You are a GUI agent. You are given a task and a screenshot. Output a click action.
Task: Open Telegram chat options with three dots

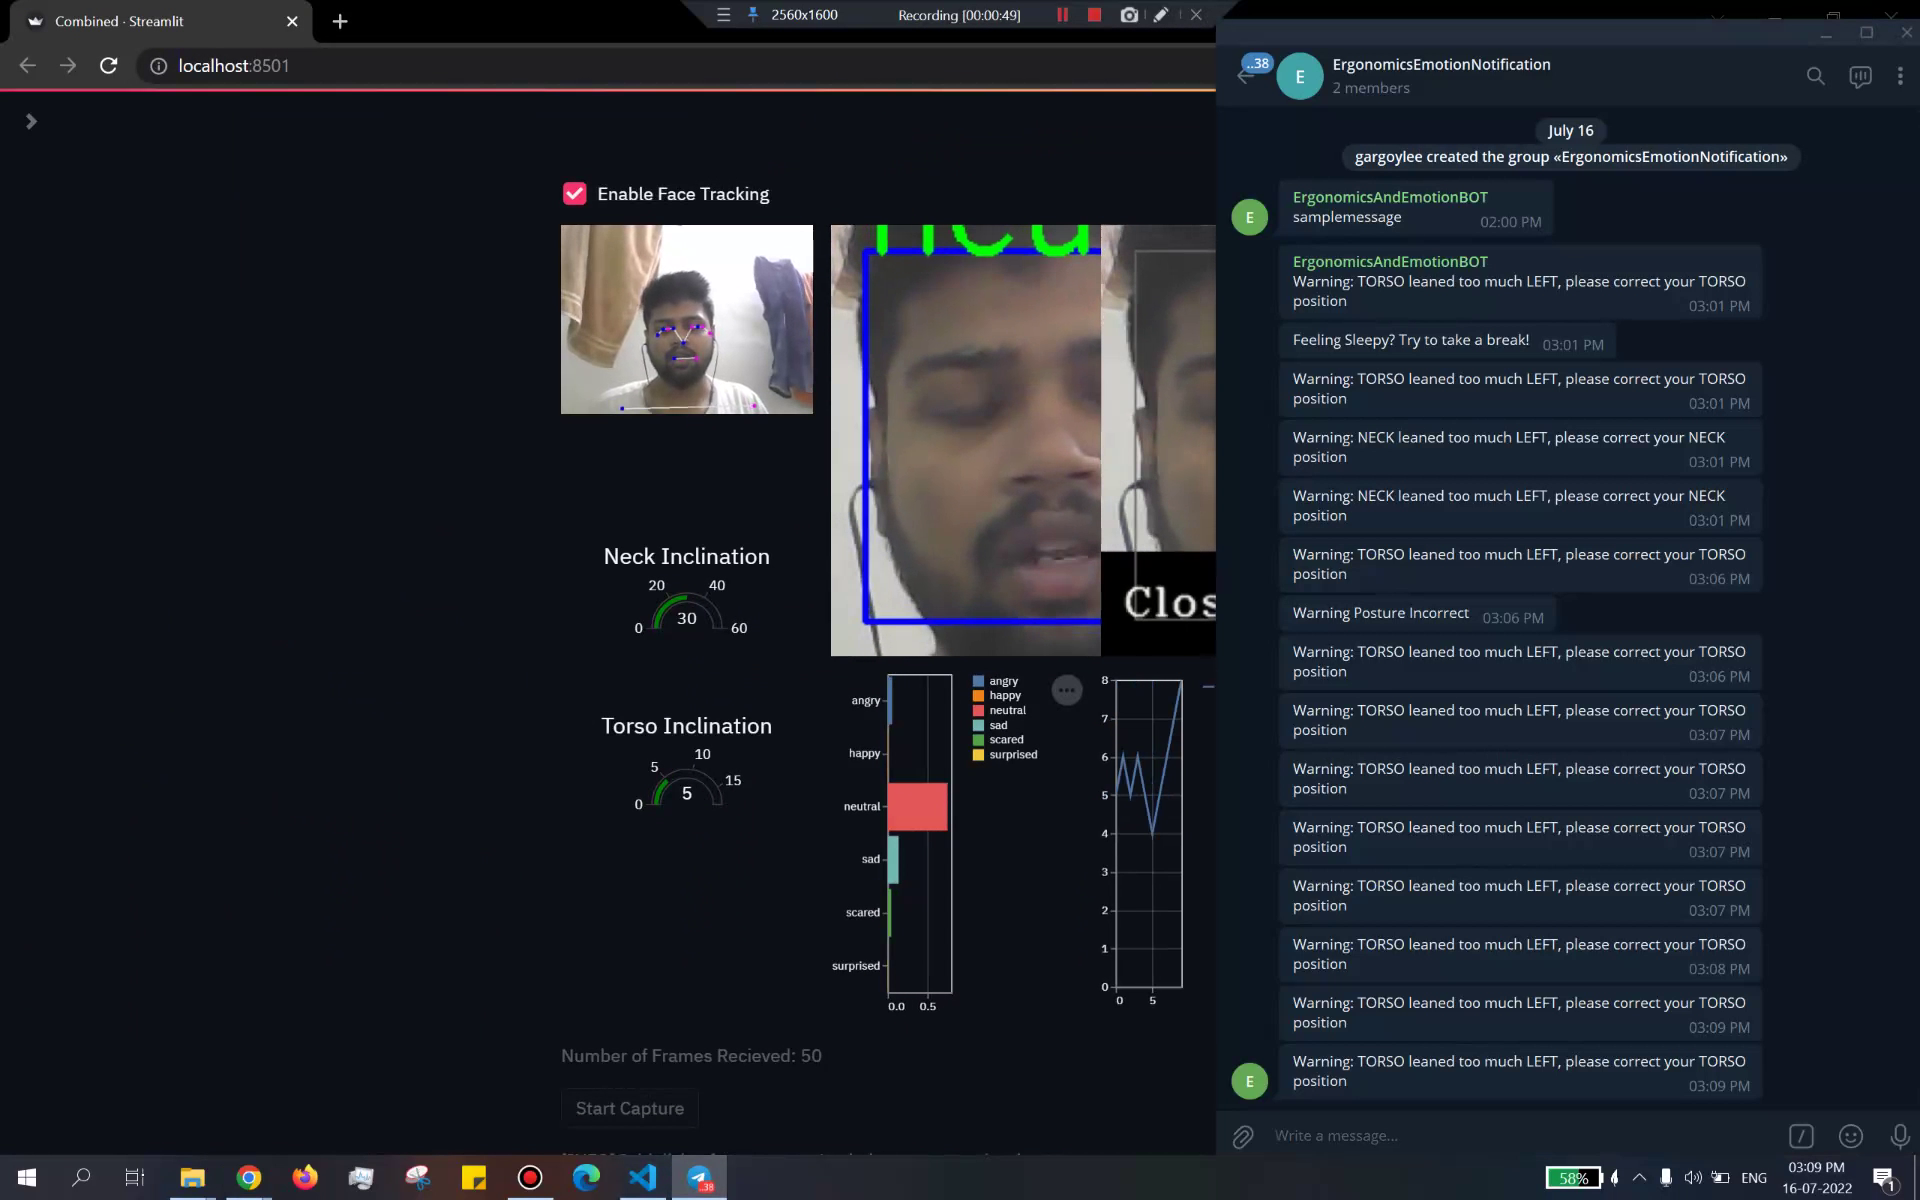pyautogui.click(x=1899, y=75)
